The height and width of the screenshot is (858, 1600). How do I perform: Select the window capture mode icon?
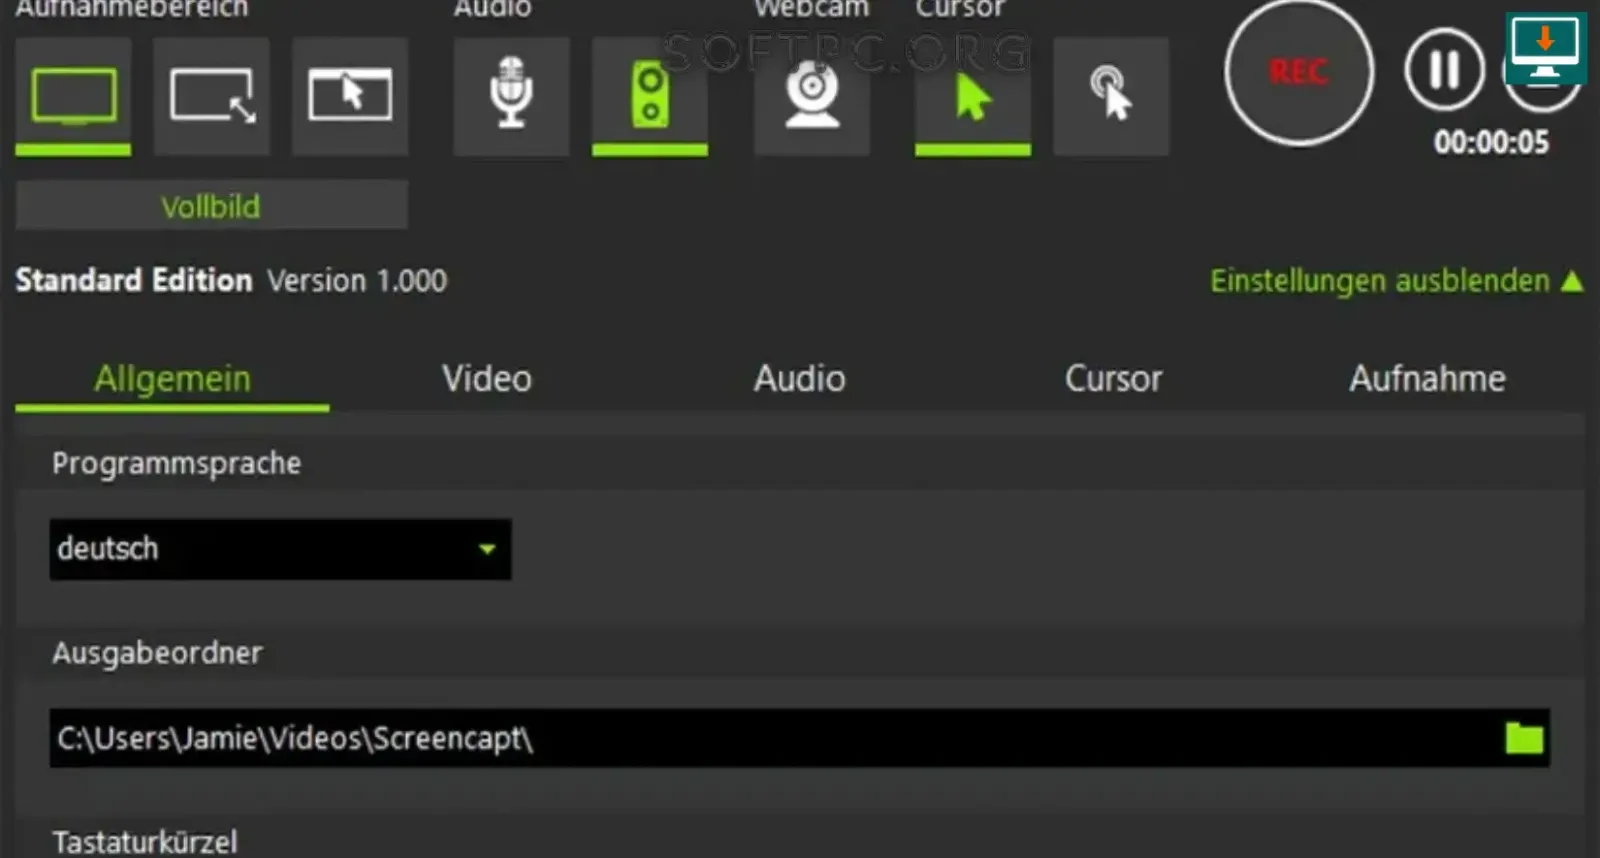(x=350, y=97)
